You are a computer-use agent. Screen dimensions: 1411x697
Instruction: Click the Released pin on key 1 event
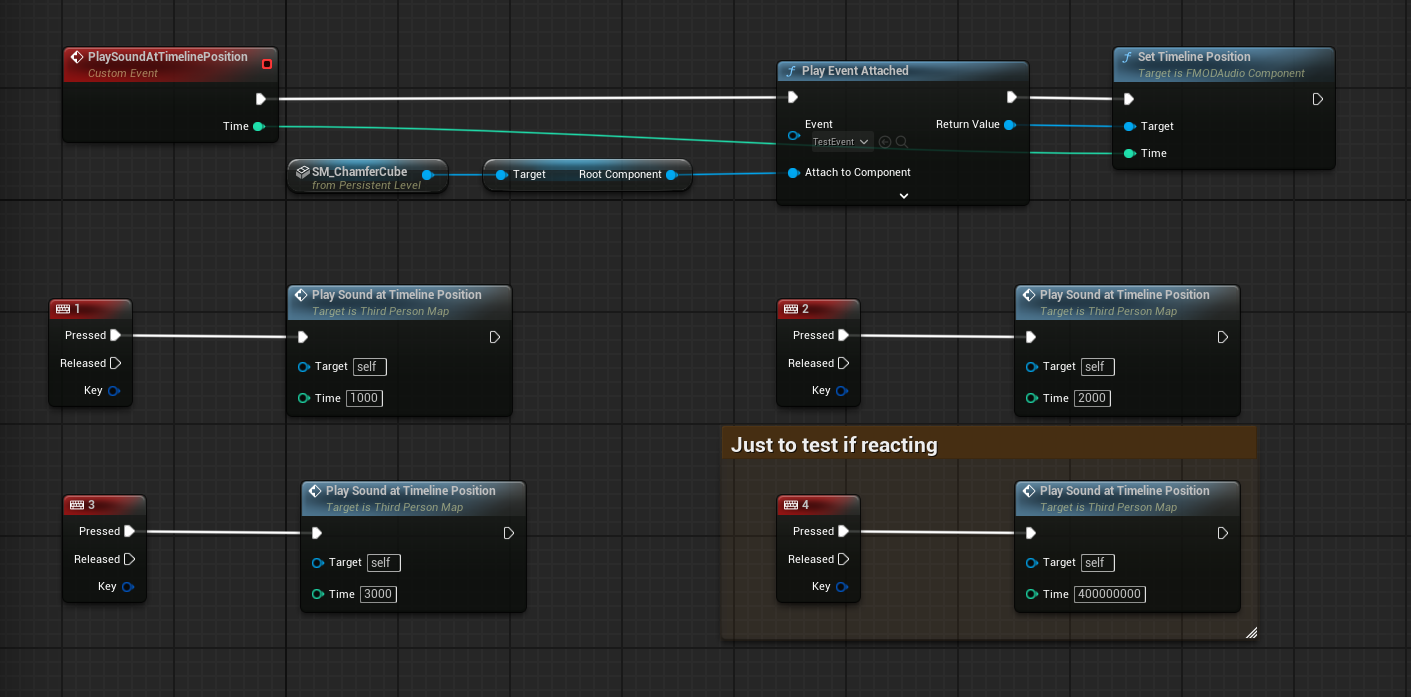115,363
